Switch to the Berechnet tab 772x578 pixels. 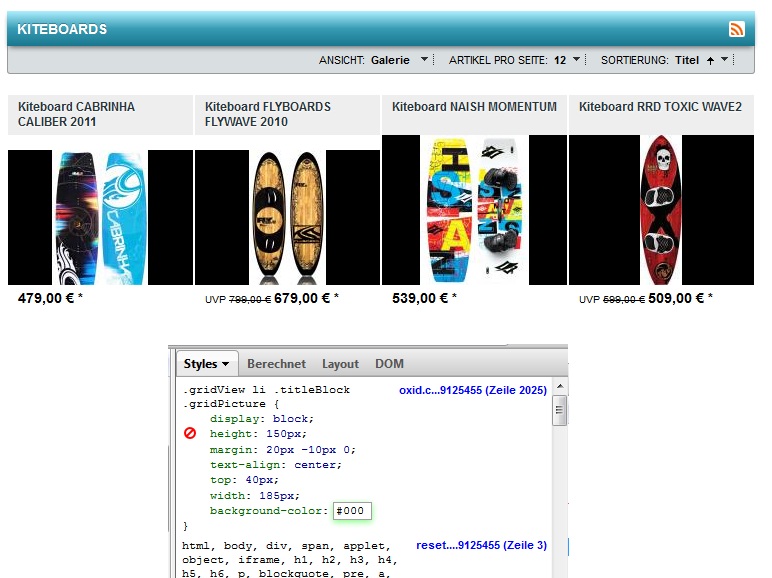click(x=276, y=364)
